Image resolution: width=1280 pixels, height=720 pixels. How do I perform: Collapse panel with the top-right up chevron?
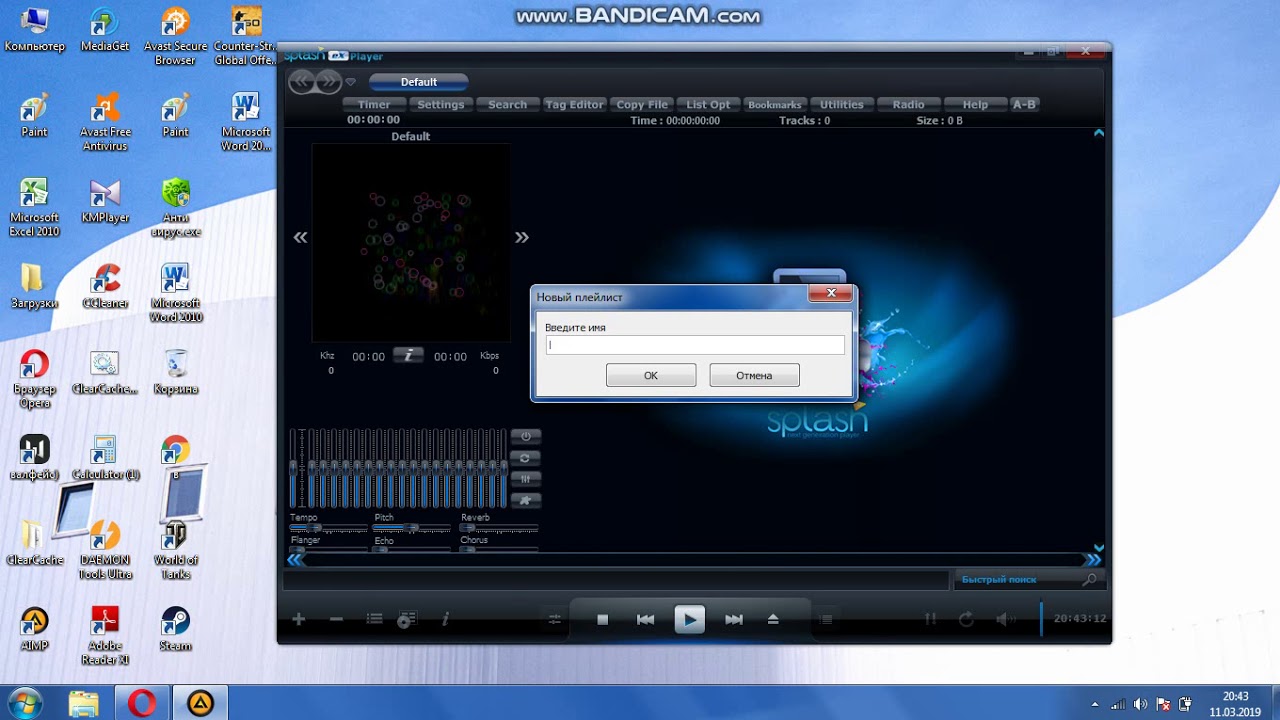coord(1099,132)
